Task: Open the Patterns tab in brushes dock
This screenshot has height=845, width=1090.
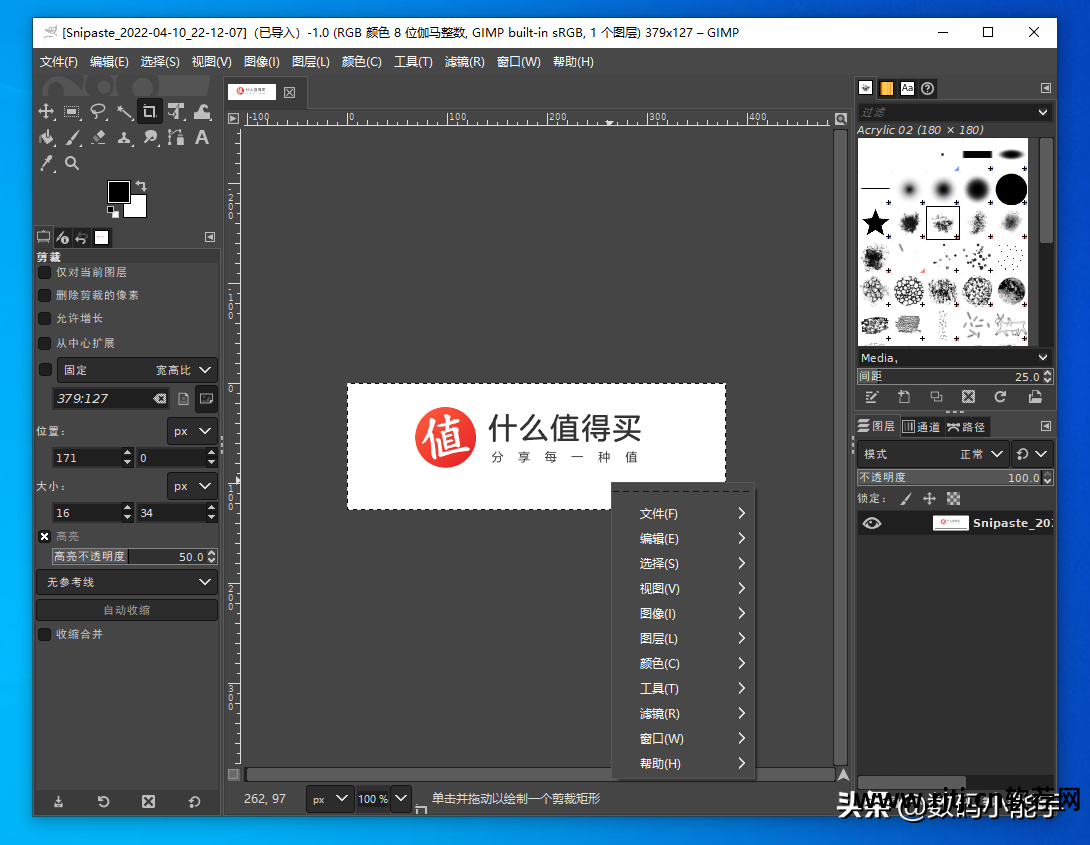Action: (886, 88)
